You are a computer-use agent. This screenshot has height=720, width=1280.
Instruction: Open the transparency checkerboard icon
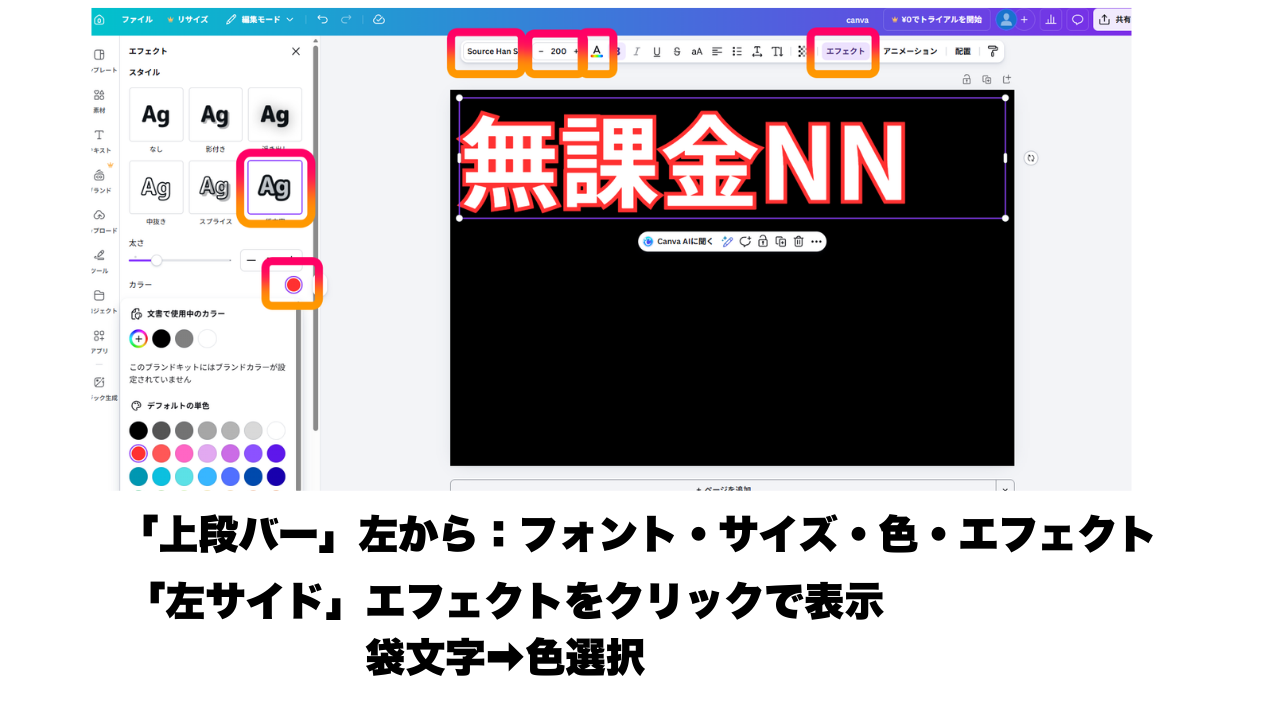coord(802,51)
